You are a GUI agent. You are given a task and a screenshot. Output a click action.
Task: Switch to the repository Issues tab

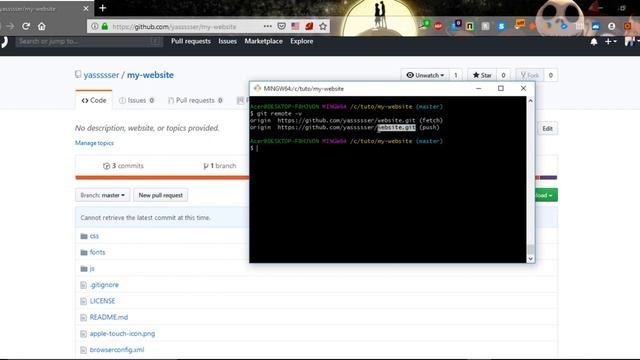coord(136,100)
